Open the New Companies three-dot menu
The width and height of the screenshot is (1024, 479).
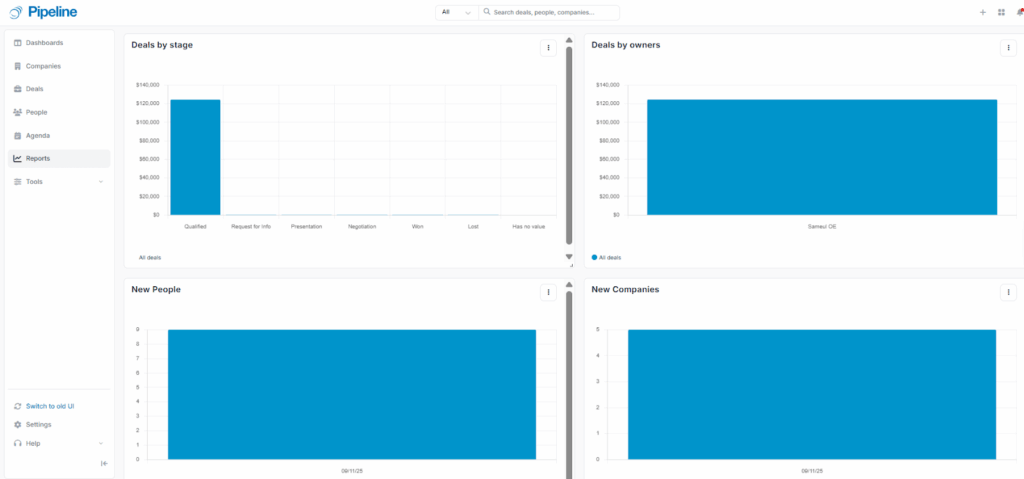1008,292
